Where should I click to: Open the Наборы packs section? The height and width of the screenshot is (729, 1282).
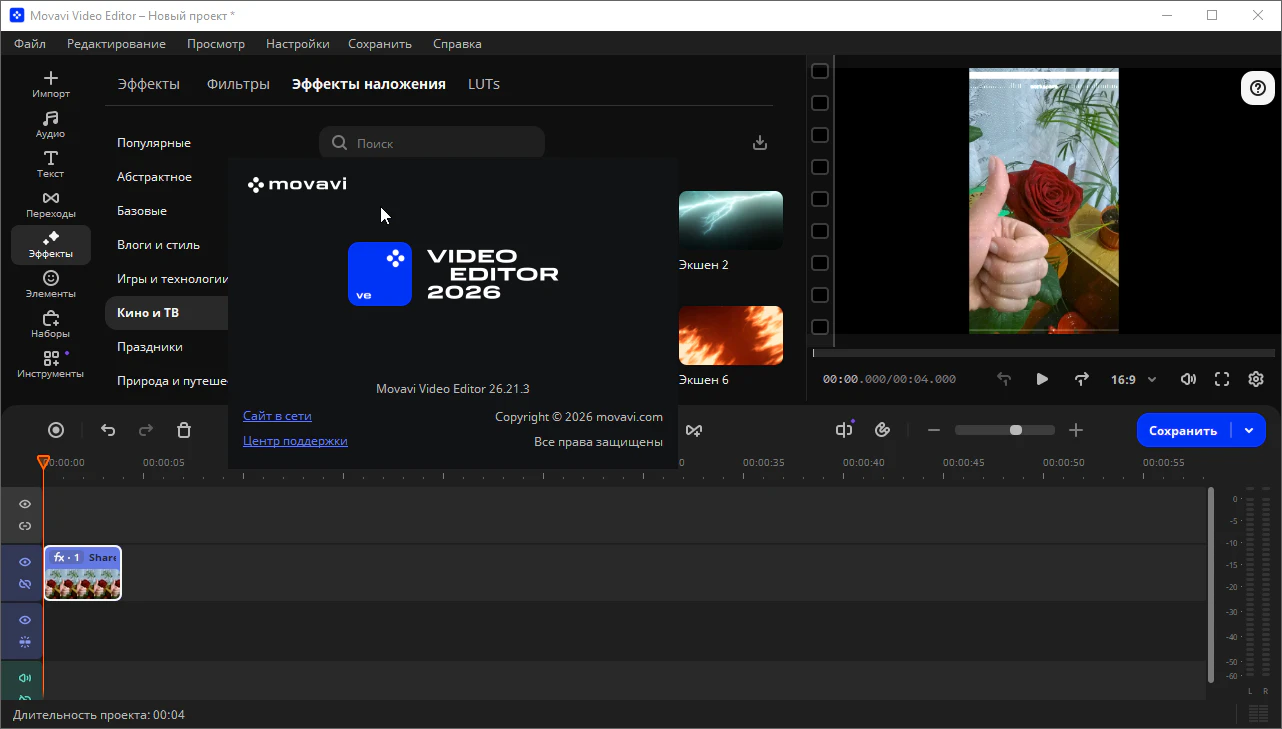(x=51, y=325)
